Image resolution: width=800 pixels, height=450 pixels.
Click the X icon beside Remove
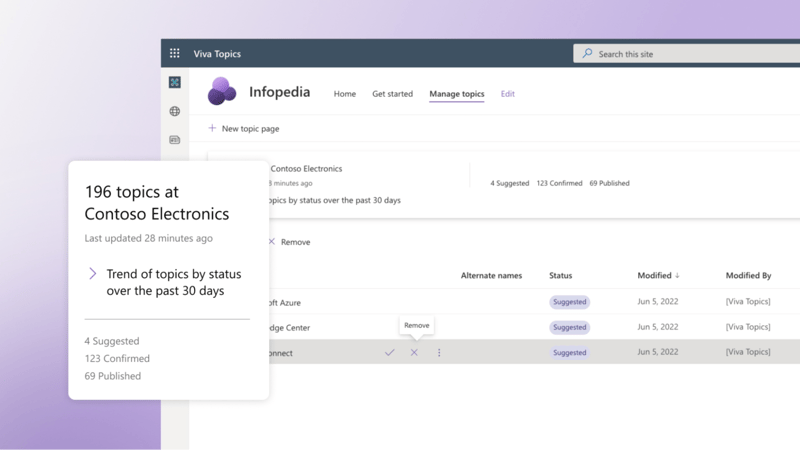pyautogui.click(x=272, y=241)
